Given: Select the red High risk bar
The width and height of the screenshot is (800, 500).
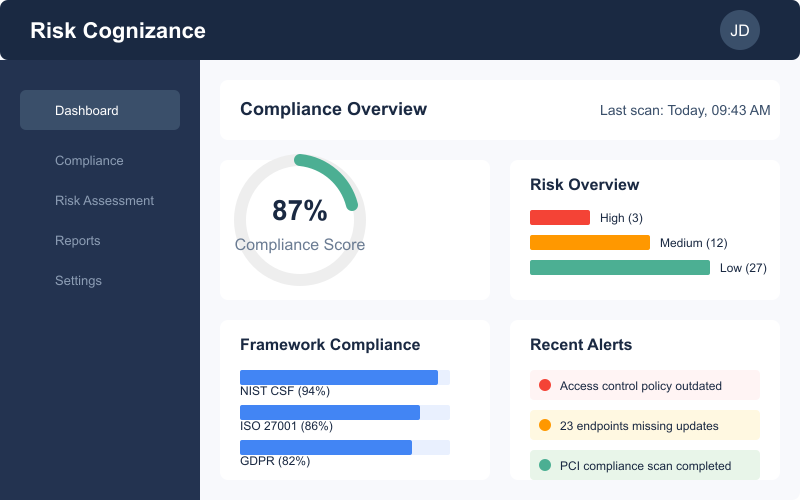Looking at the screenshot, I should [560, 217].
